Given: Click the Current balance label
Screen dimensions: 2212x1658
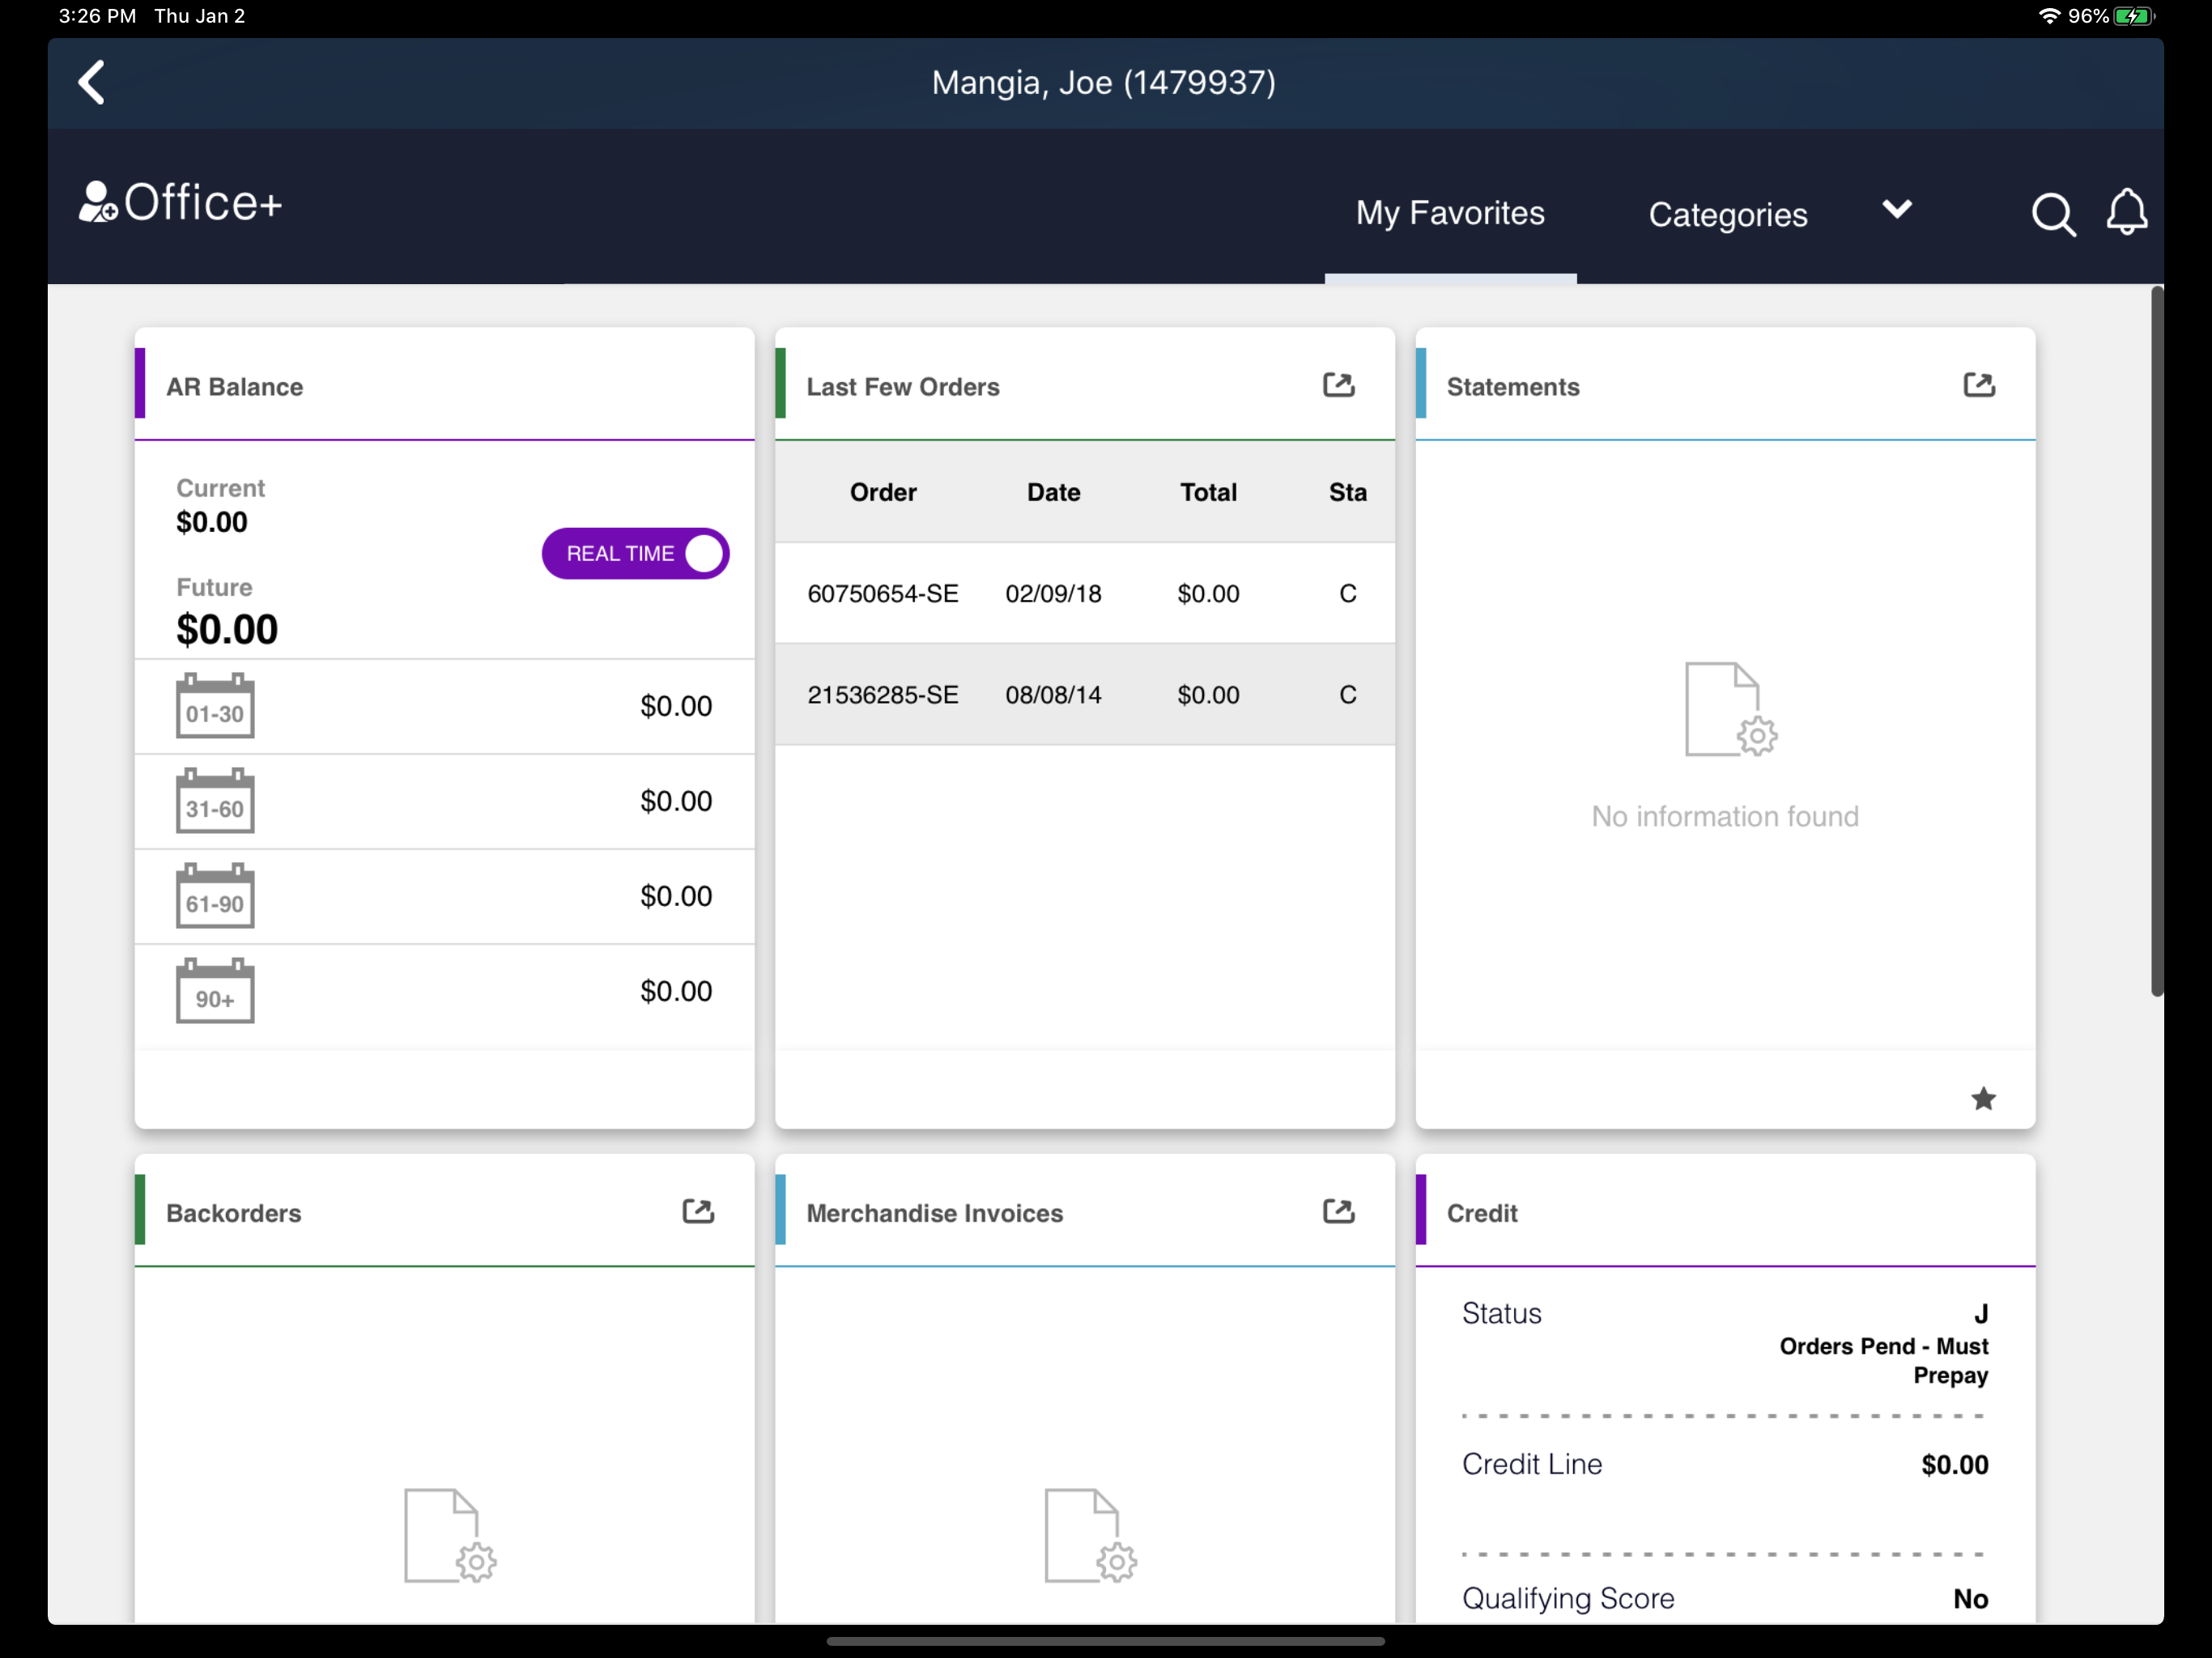Looking at the screenshot, I should point(220,488).
